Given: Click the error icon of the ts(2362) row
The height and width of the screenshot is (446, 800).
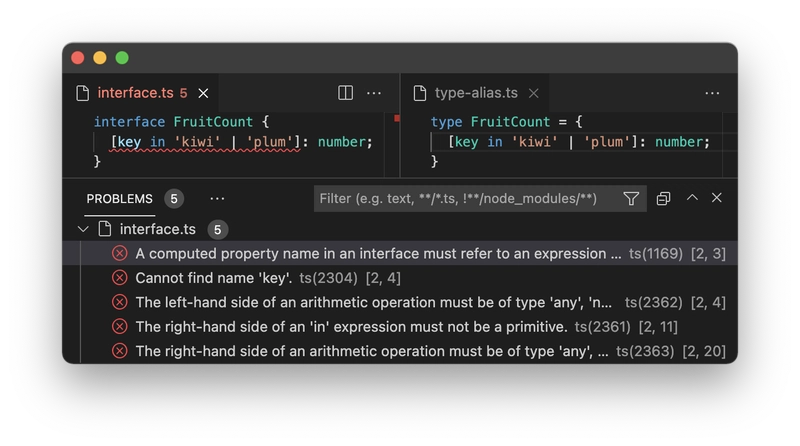Looking at the screenshot, I should pyautogui.click(x=119, y=302).
